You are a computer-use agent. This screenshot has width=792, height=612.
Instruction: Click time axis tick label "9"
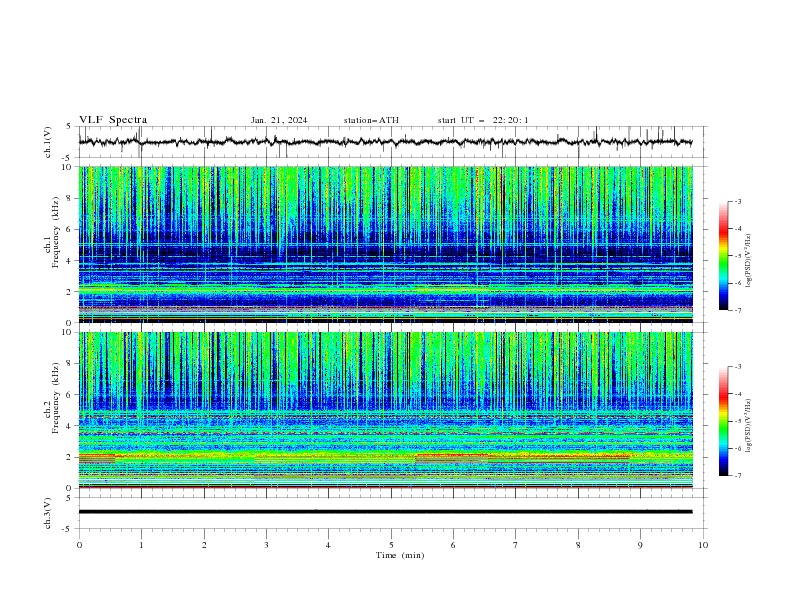click(640, 545)
